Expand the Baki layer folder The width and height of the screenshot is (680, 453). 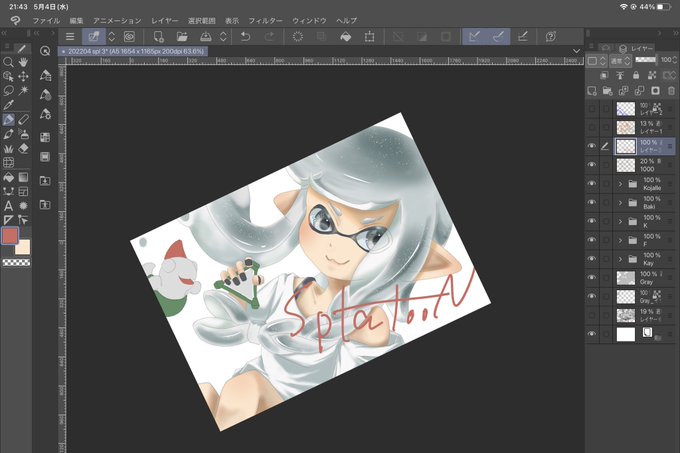click(x=620, y=202)
